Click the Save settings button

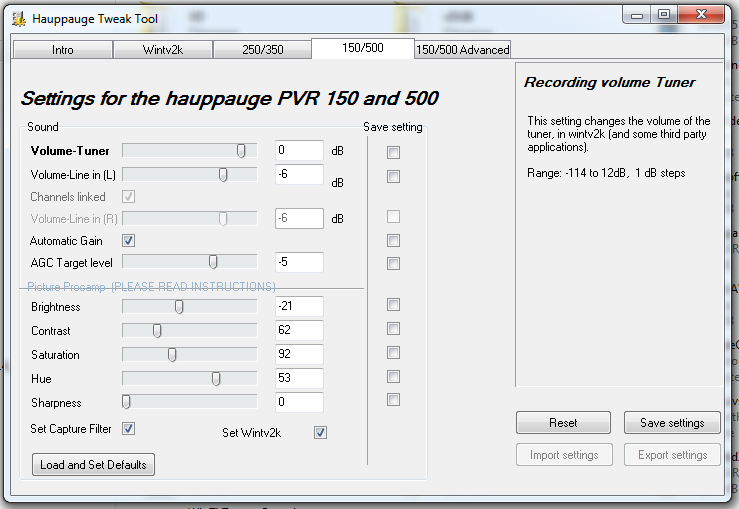tap(672, 423)
